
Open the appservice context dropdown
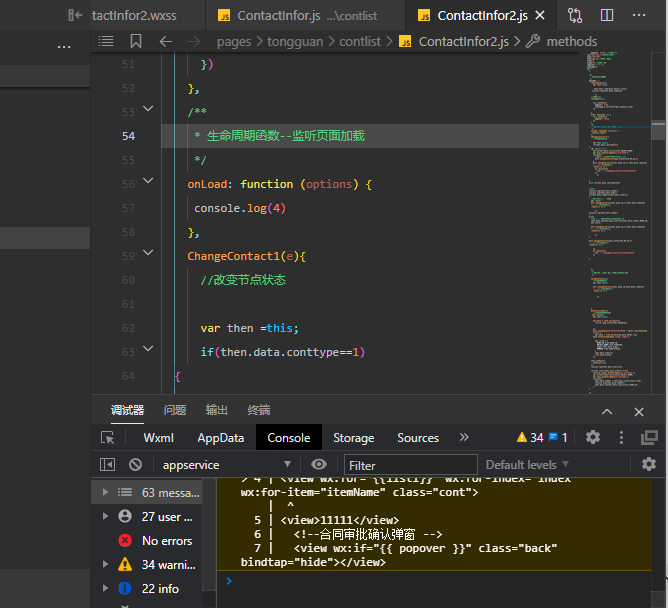click(x=227, y=464)
